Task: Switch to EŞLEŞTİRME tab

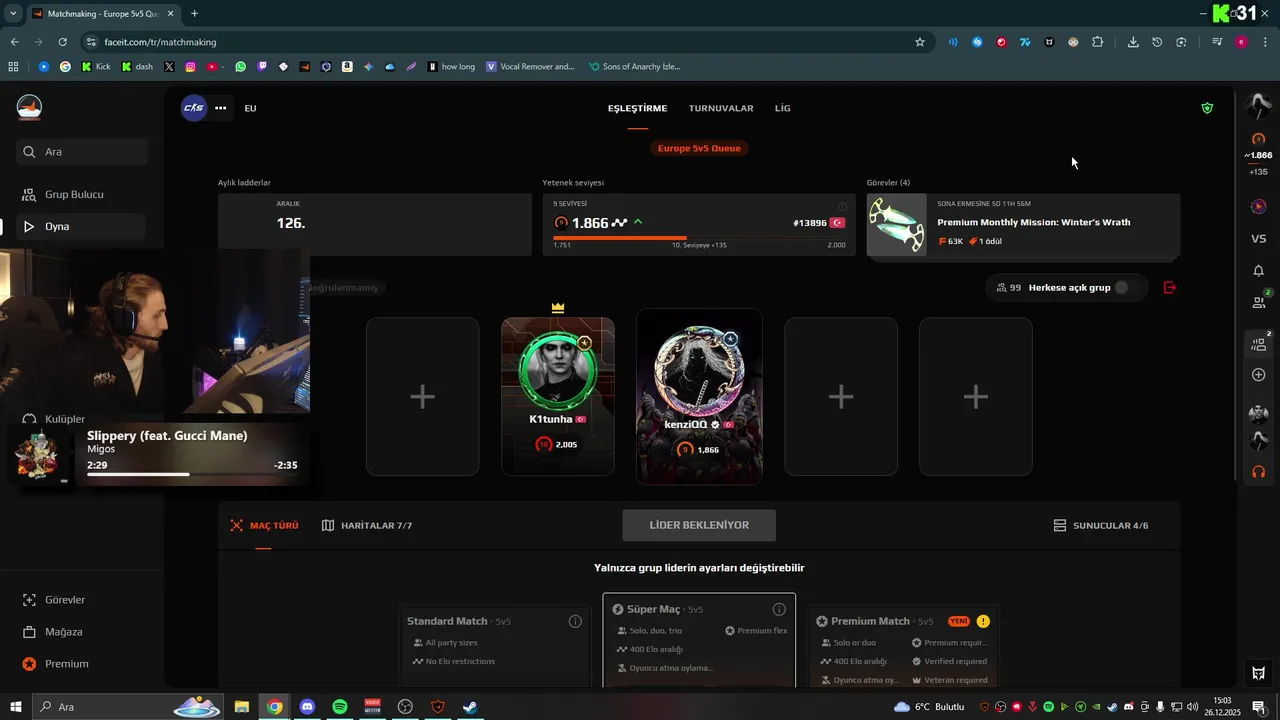Action: coord(637,108)
